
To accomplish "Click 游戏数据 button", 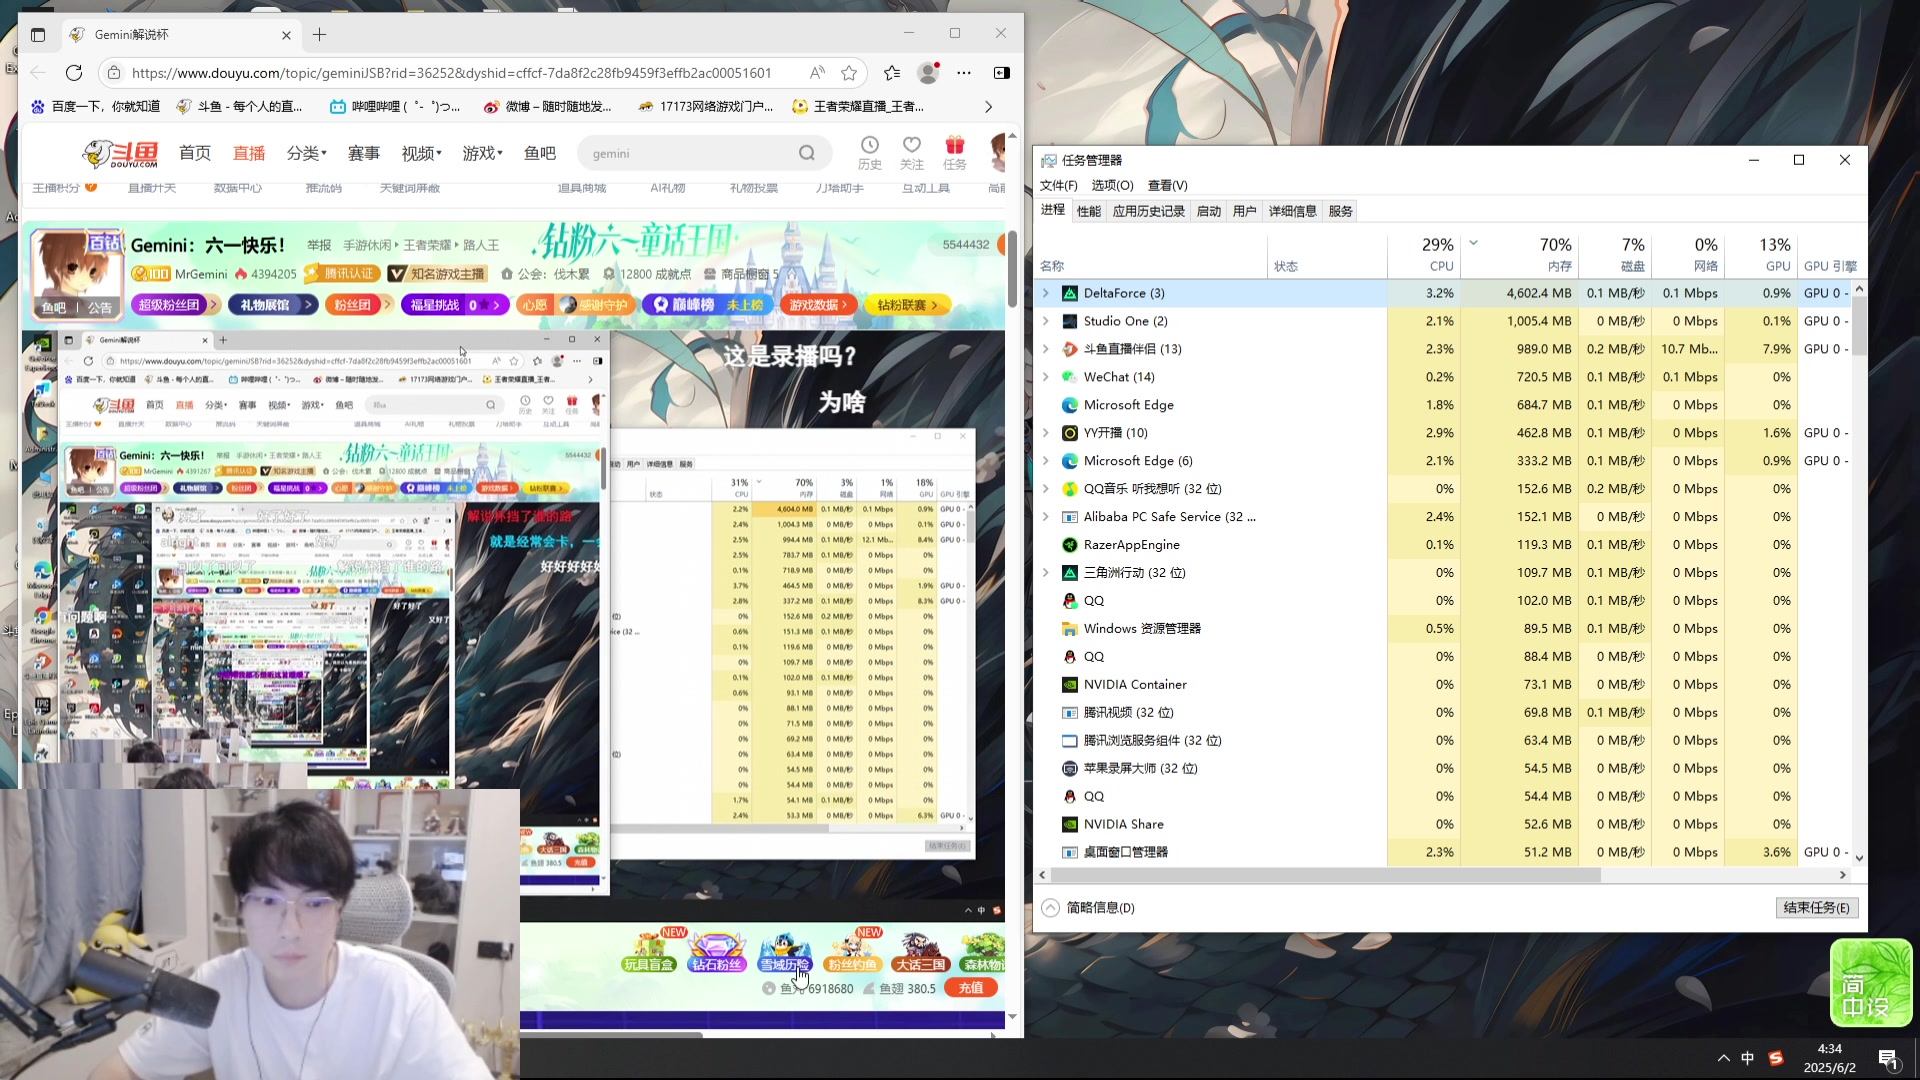I will point(820,305).
